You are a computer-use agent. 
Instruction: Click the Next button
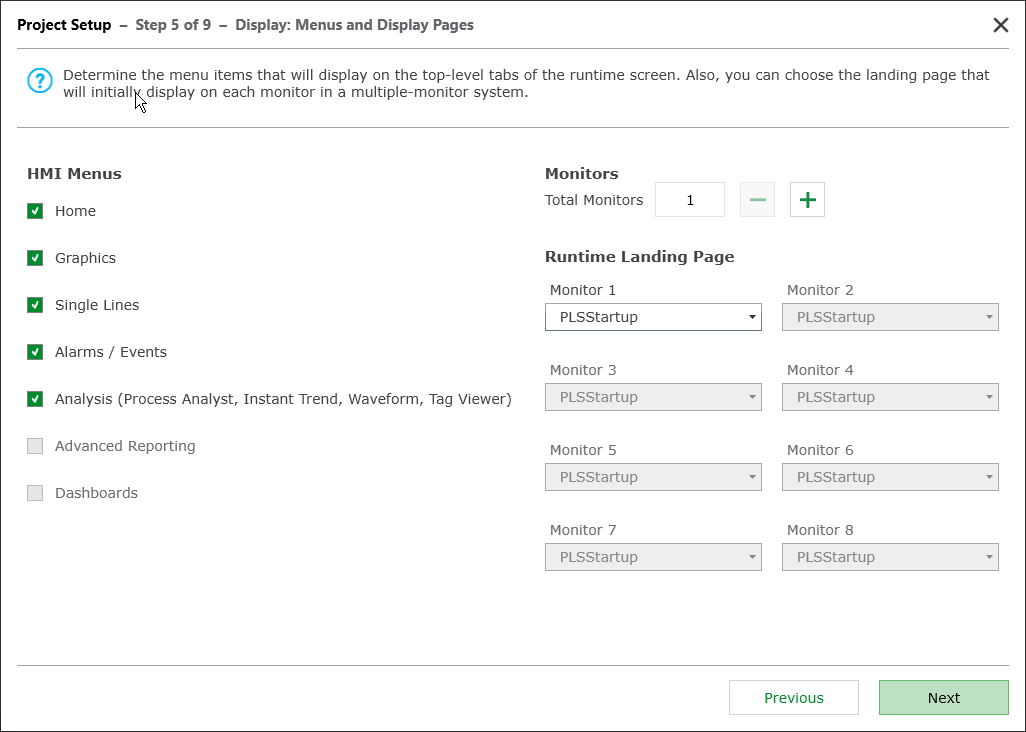coord(943,698)
